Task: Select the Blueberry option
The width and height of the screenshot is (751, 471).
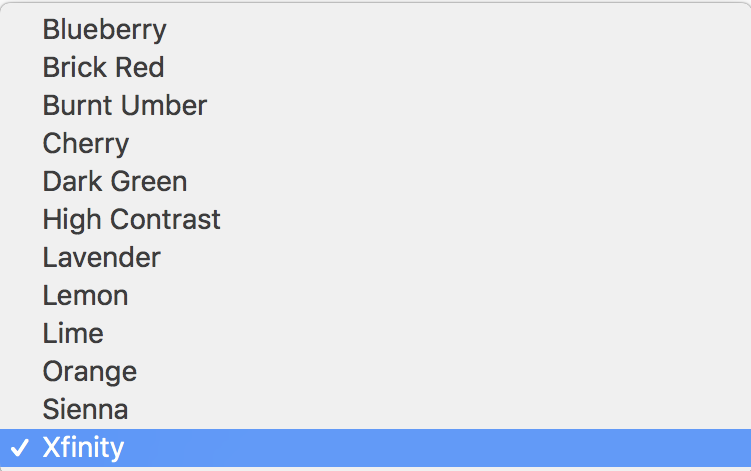Action: click(104, 30)
